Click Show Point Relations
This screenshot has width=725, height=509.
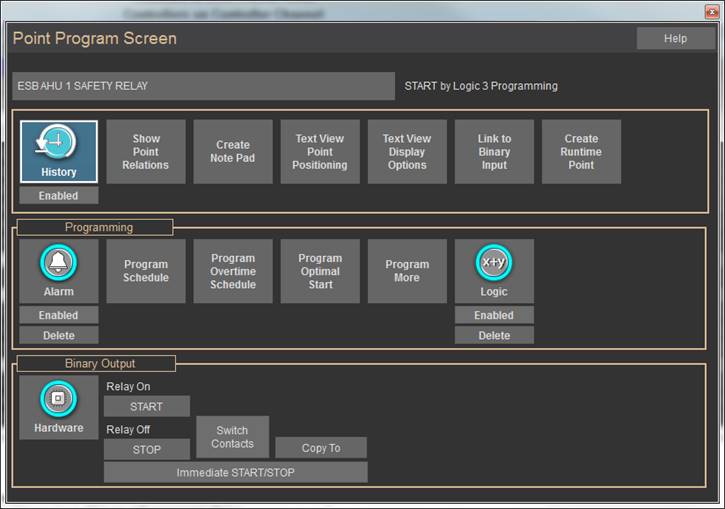[x=146, y=152]
